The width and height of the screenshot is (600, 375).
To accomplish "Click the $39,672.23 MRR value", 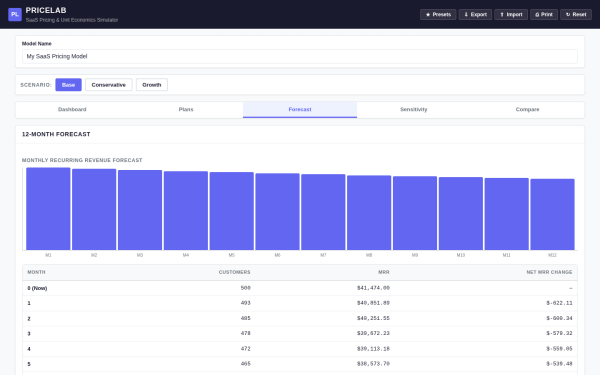I will click(x=373, y=333).
